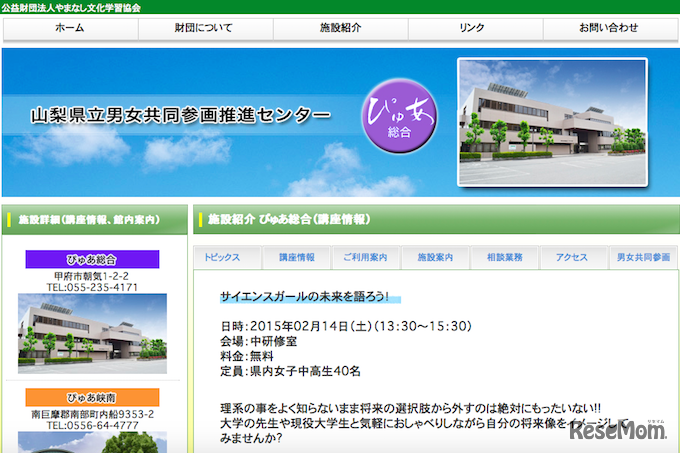Click the orange ぴゅあ峡南 sidebar button
The image size is (680, 453).
tap(93, 396)
